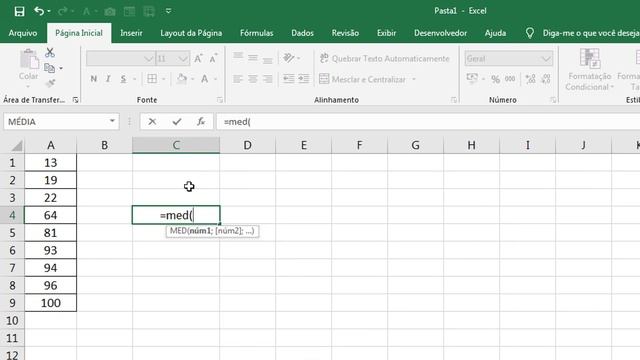Viewport: 640px width, 360px height.
Task: Open the Revisão tab
Action: pyautogui.click(x=345, y=33)
